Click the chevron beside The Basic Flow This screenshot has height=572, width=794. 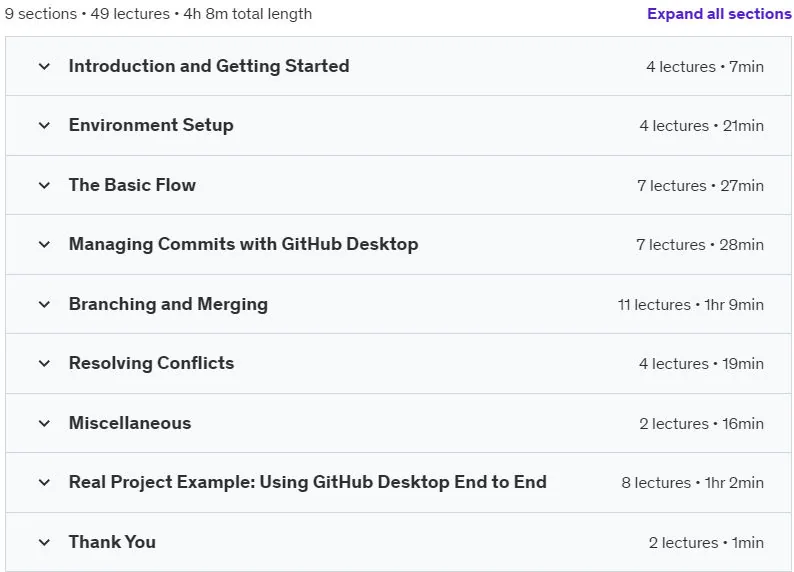click(45, 185)
